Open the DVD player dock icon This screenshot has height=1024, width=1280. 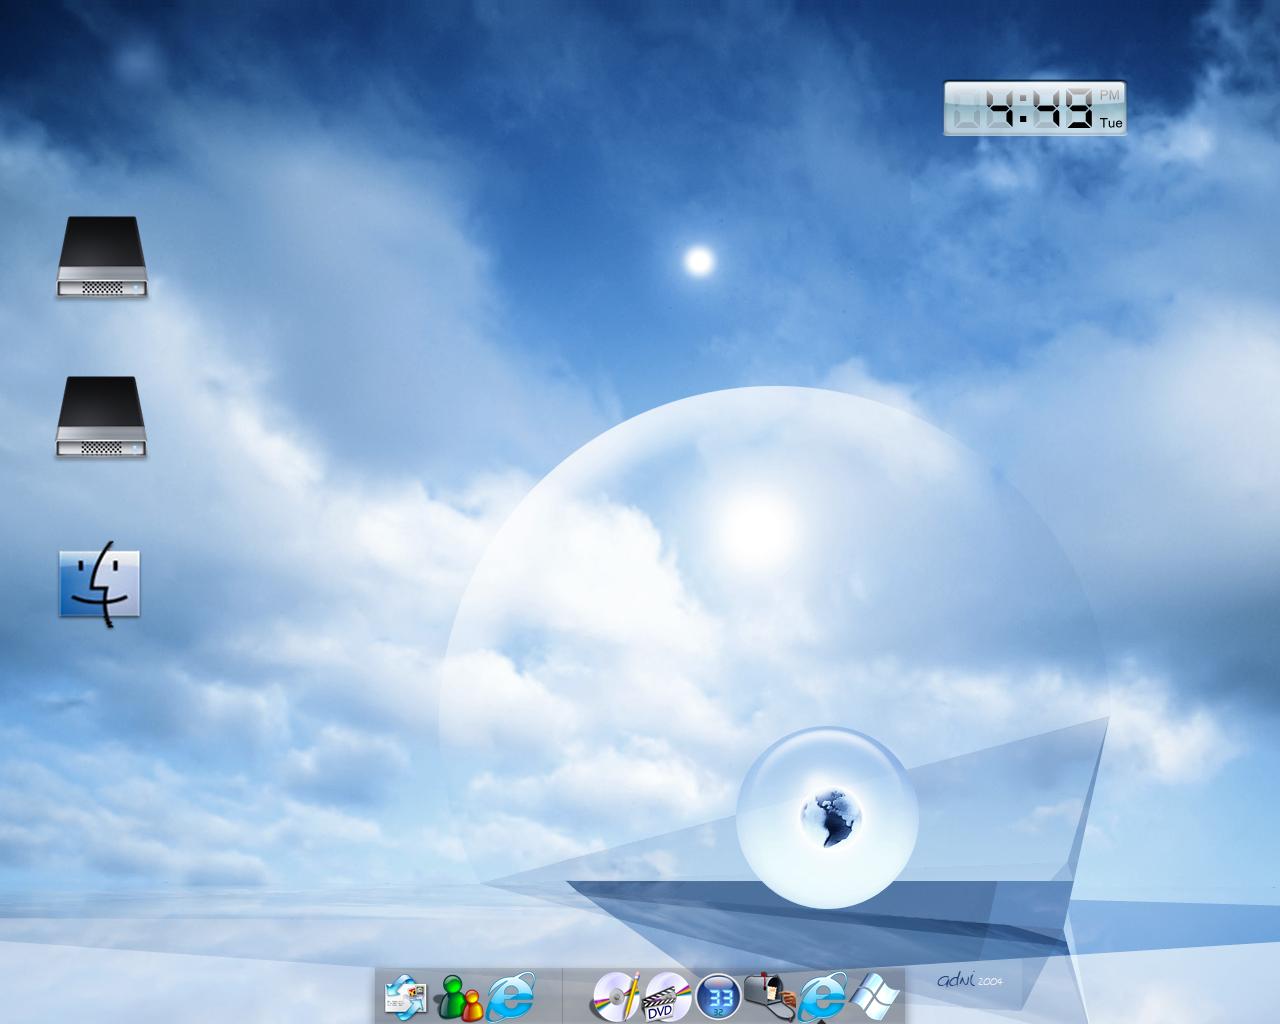[x=666, y=997]
